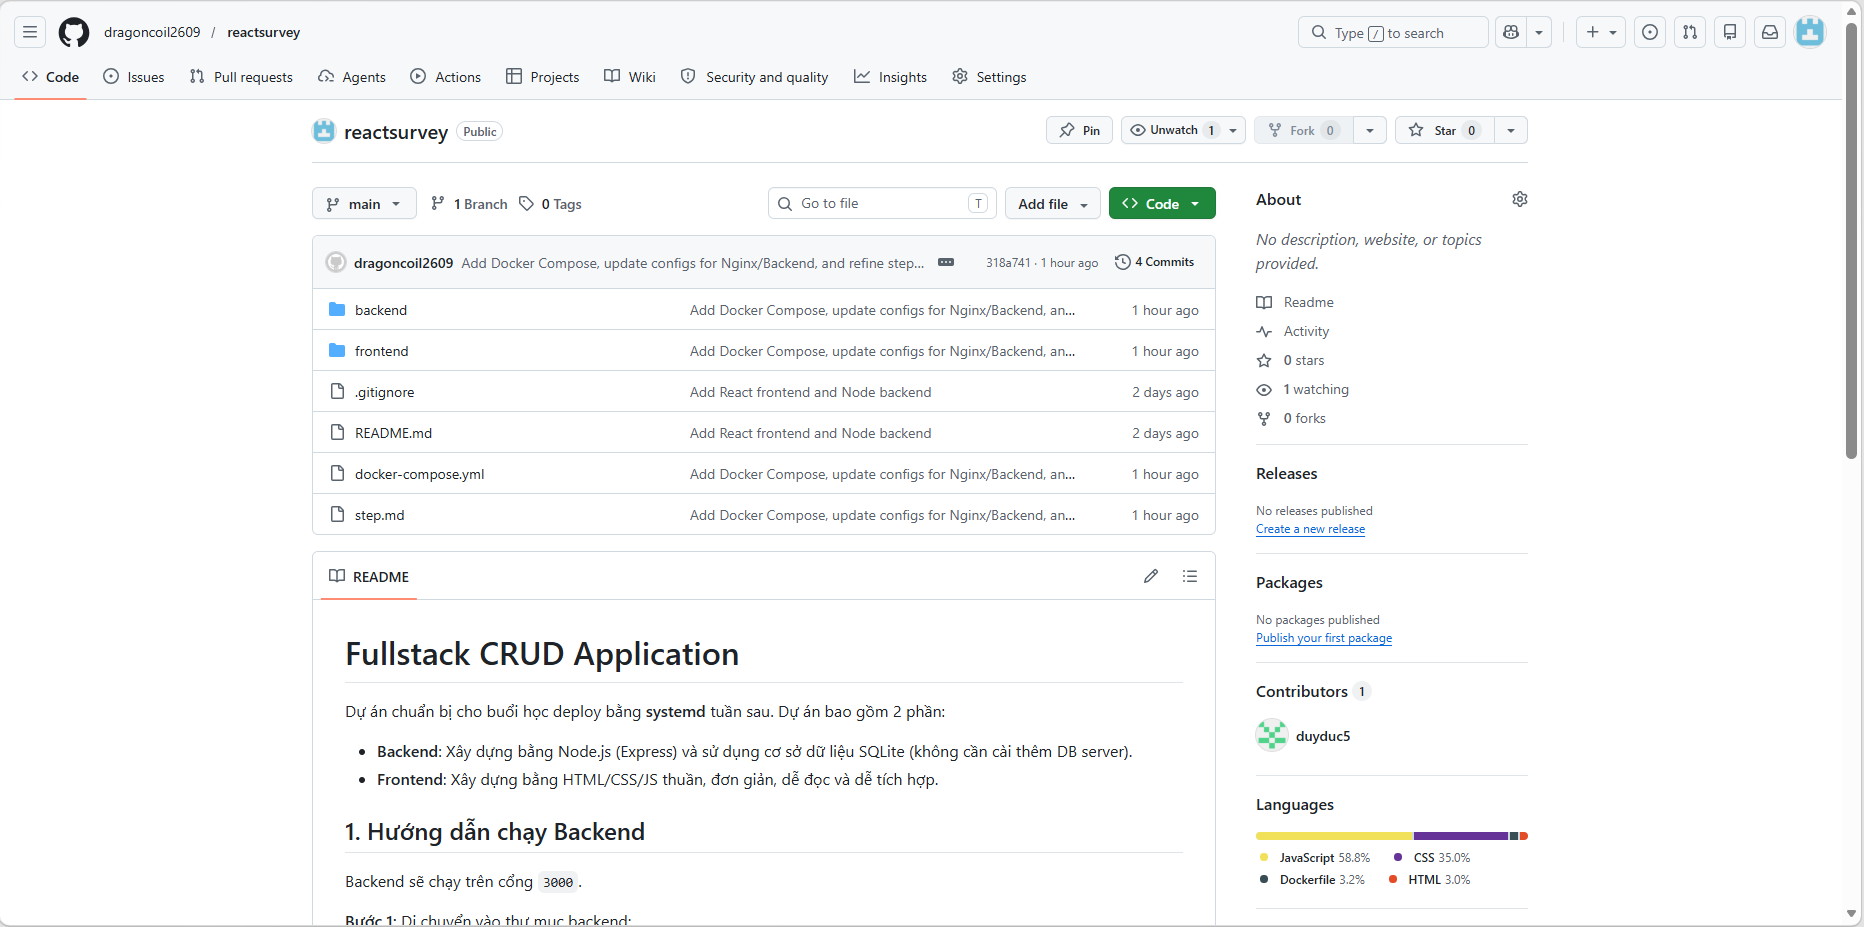Open the Unwatch notifications dropdown
The height and width of the screenshot is (927, 1864).
pos(1183,130)
